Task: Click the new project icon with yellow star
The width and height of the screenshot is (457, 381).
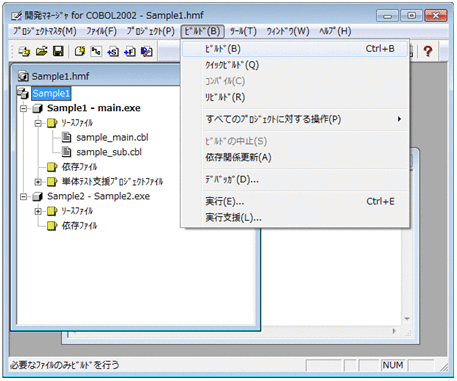Action: (80, 51)
